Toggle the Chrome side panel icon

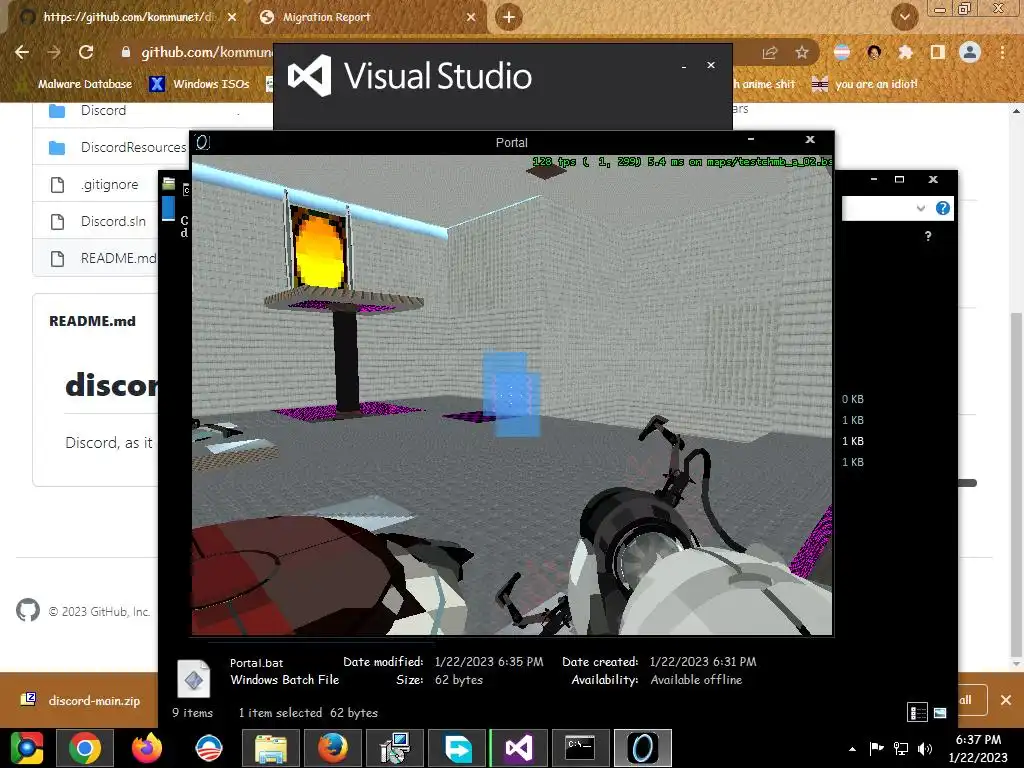pyautogui.click(x=937, y=52)
